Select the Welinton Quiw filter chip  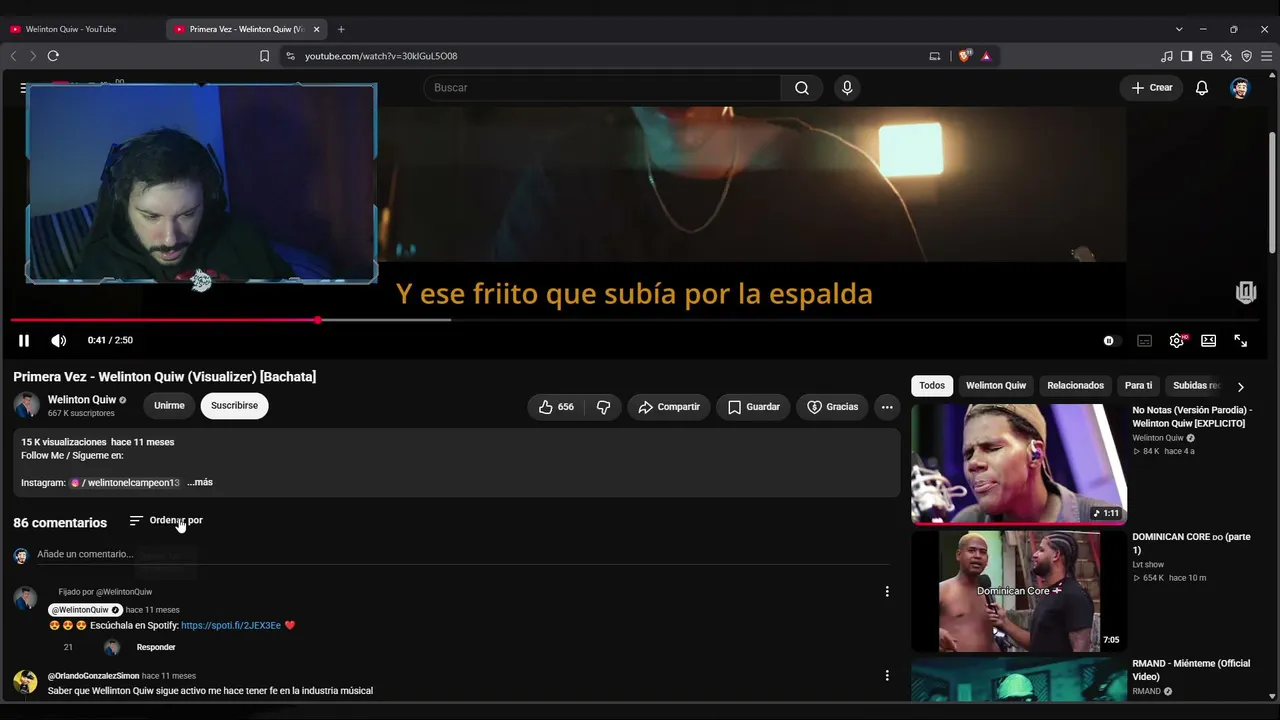click(996, 386)
